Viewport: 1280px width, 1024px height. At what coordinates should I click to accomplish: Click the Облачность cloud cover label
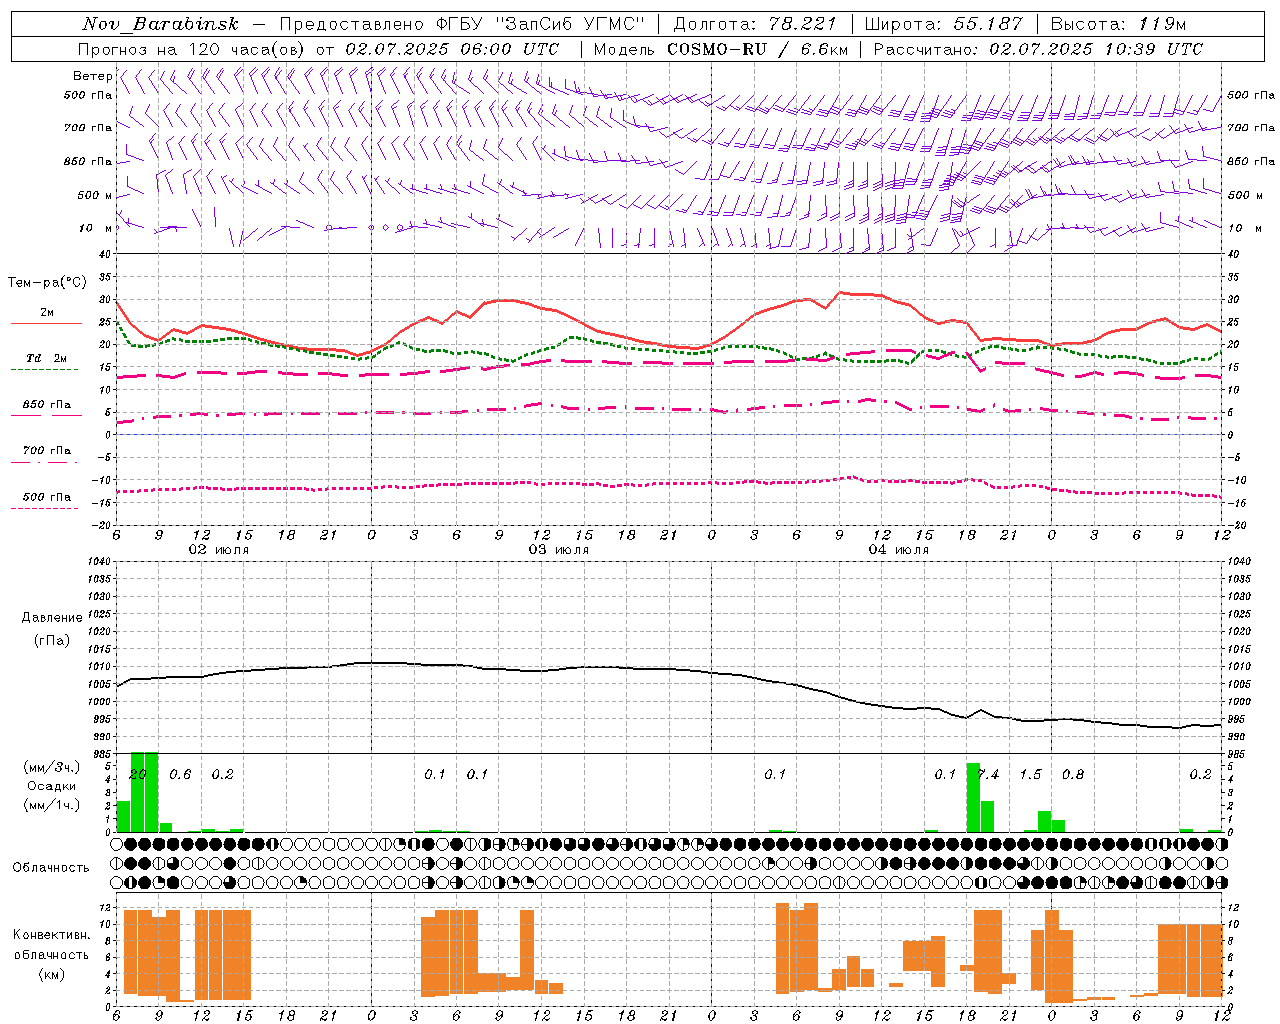[51, 868]
